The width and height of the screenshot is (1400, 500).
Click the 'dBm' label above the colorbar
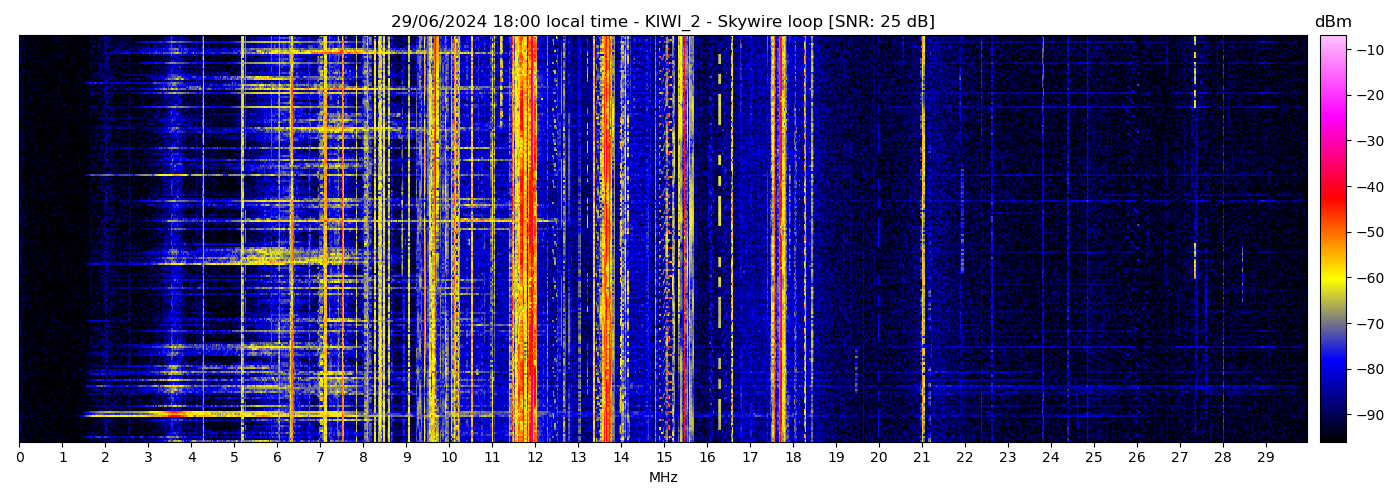[1332, 22]
